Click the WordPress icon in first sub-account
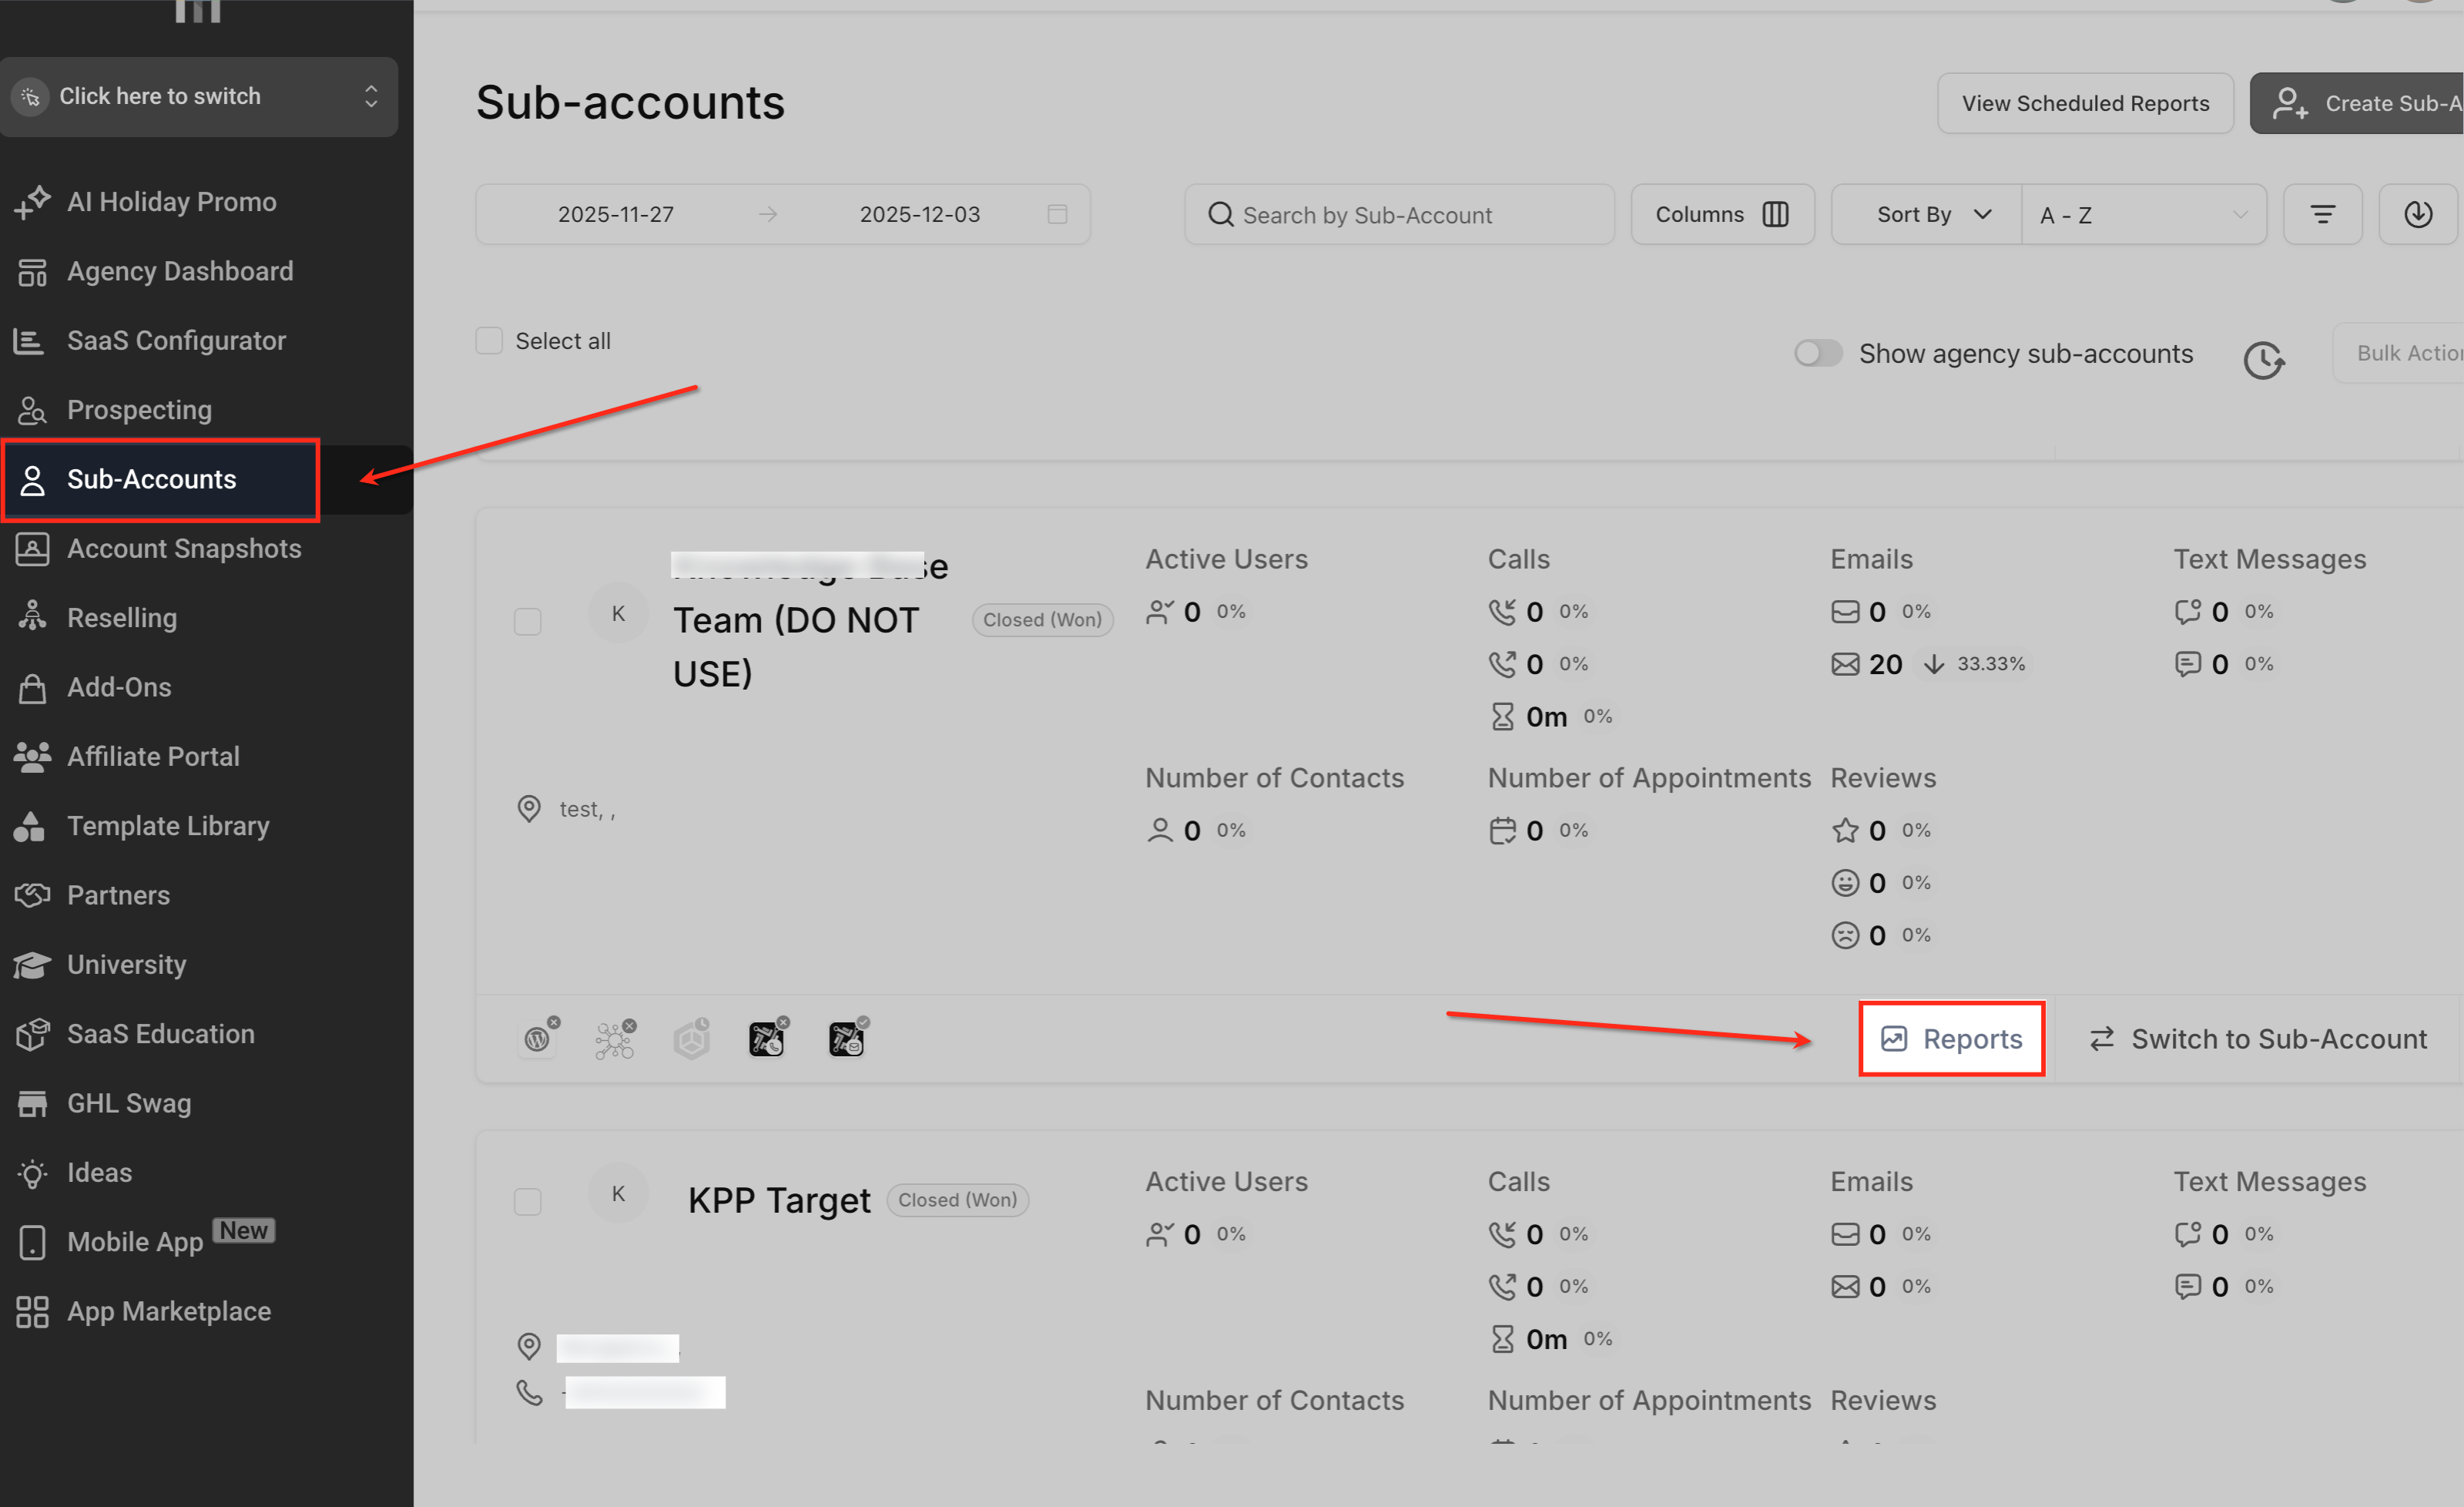The image size is (2464, 1507). coord(538,1039)
